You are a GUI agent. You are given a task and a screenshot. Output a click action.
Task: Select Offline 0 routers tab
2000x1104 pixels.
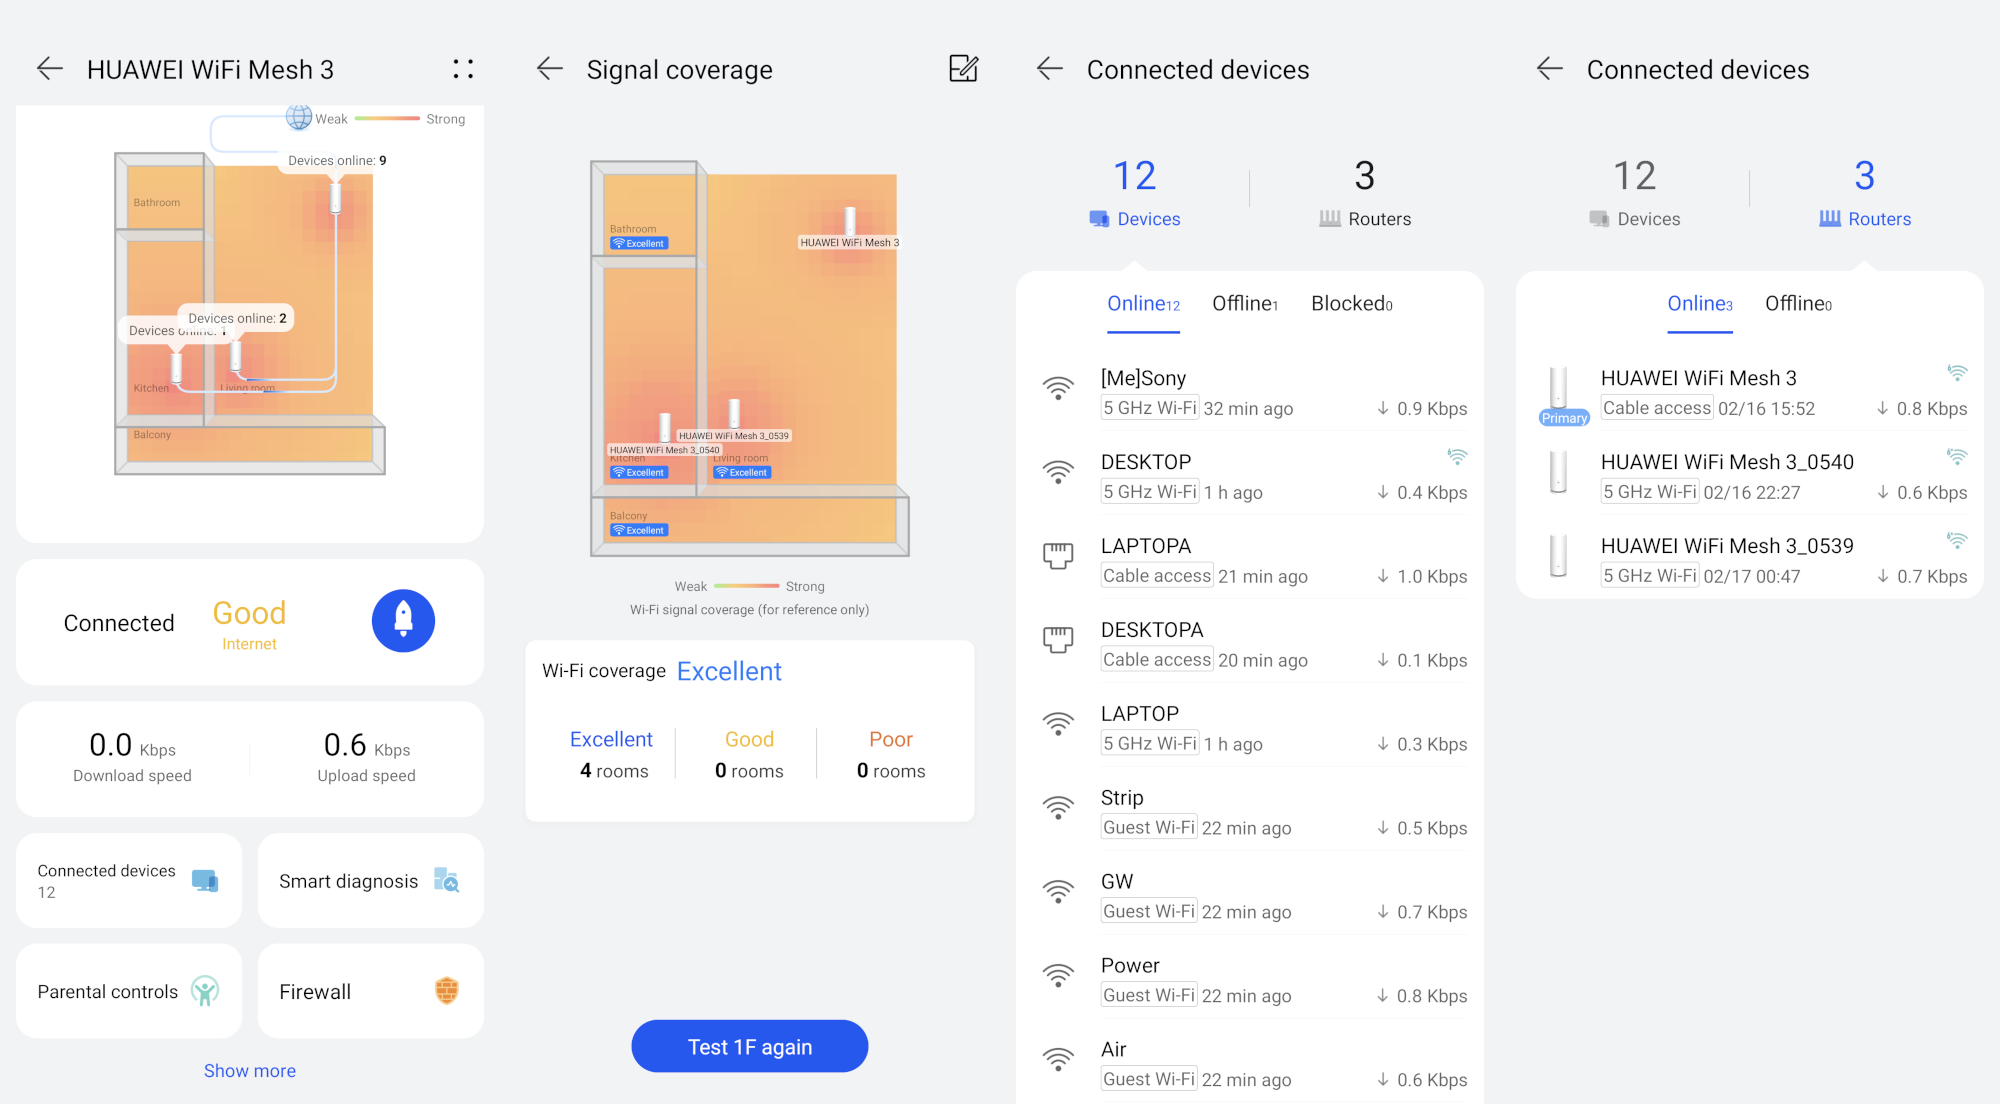click(1798, 304)
